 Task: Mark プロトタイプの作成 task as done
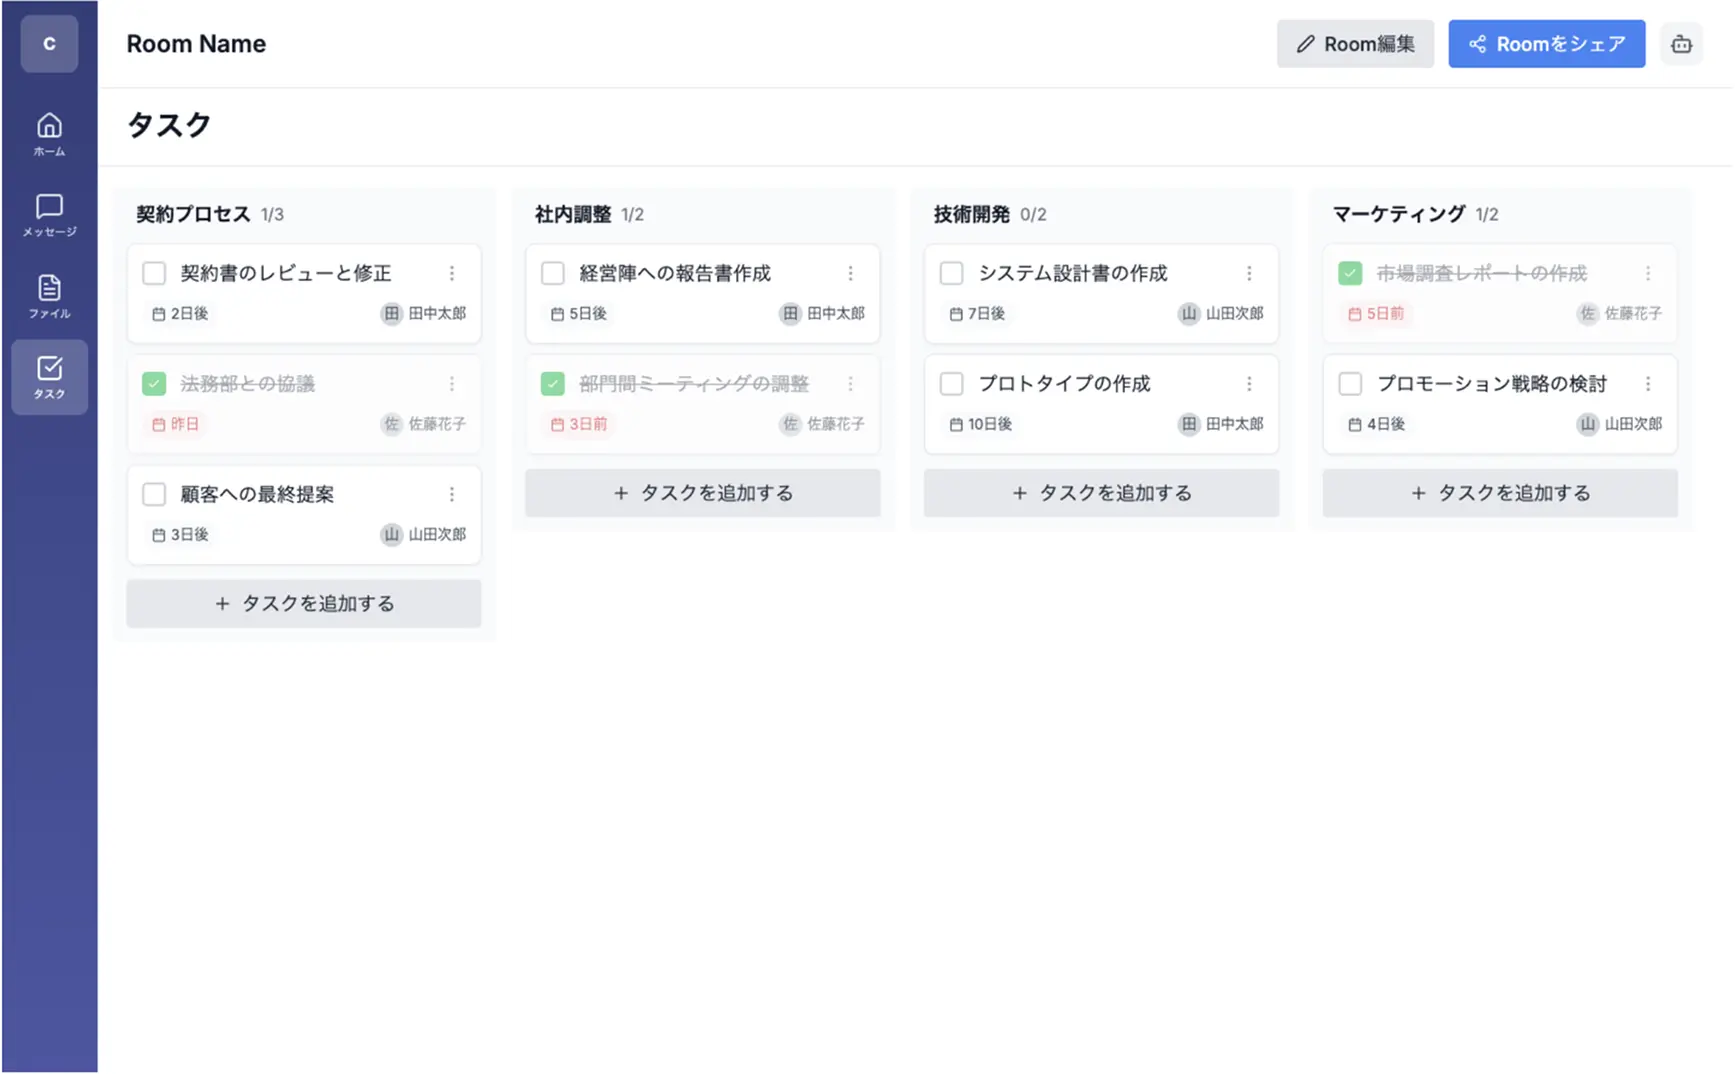951,384
